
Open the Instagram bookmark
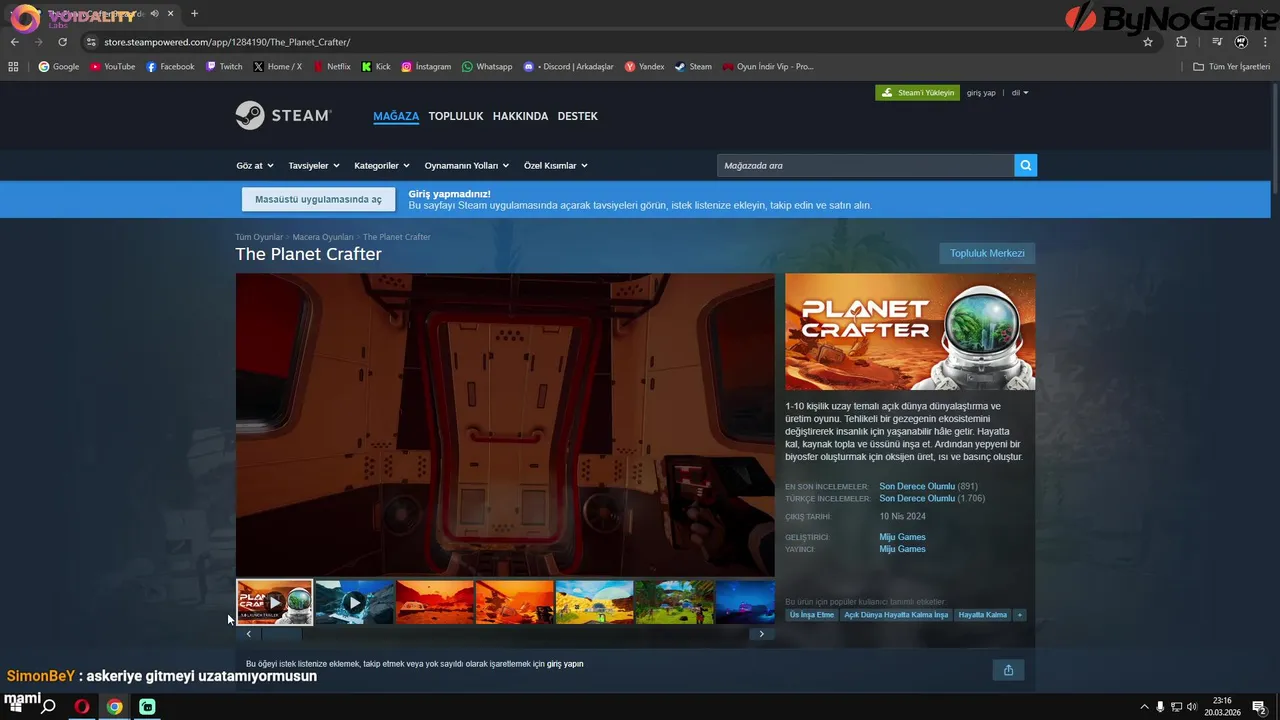426,67
